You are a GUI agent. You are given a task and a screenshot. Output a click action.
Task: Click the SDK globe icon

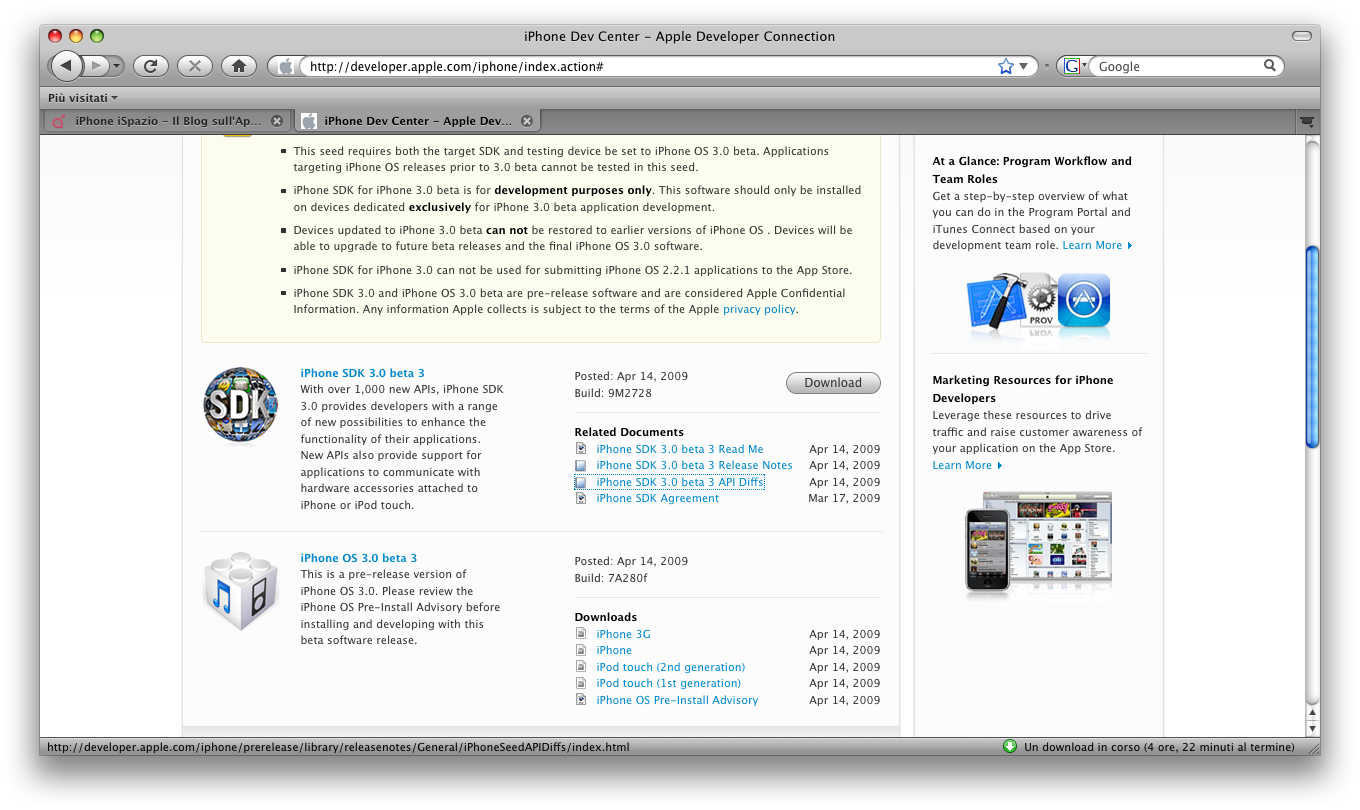(240, 405)
